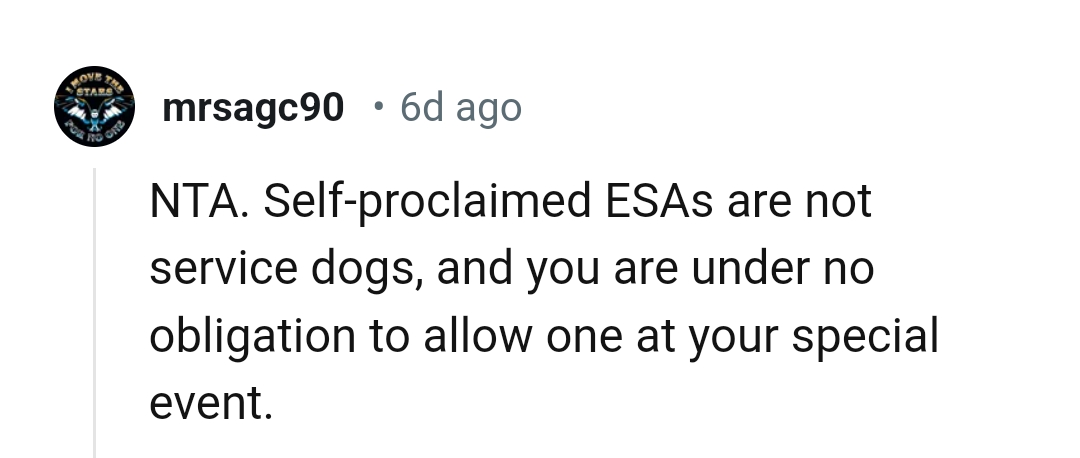This screenshot has height=458, width=1080.
Task: Click the word "obligation" in the comment
Action: tap(252, 337)
